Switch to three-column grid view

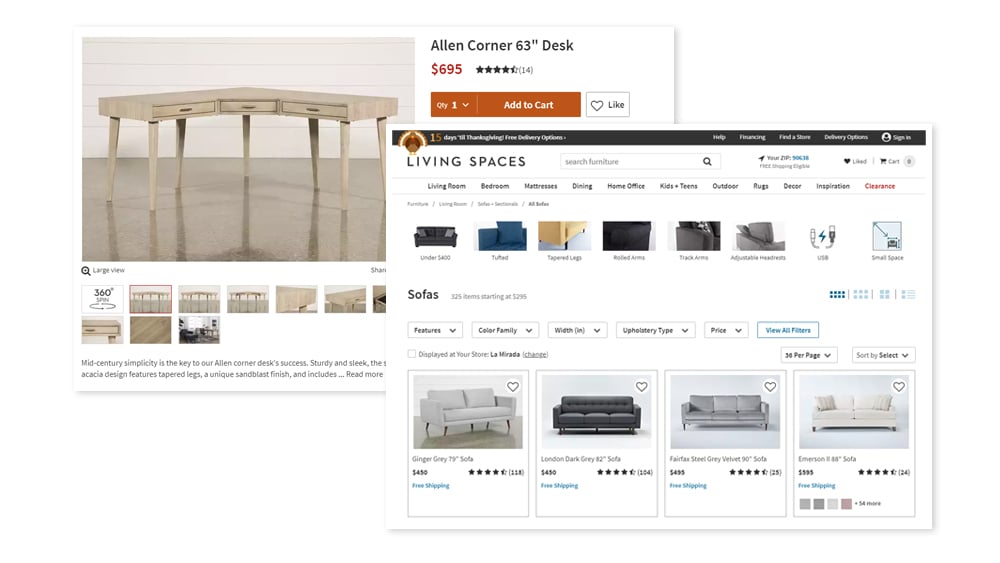pos(861,295)
